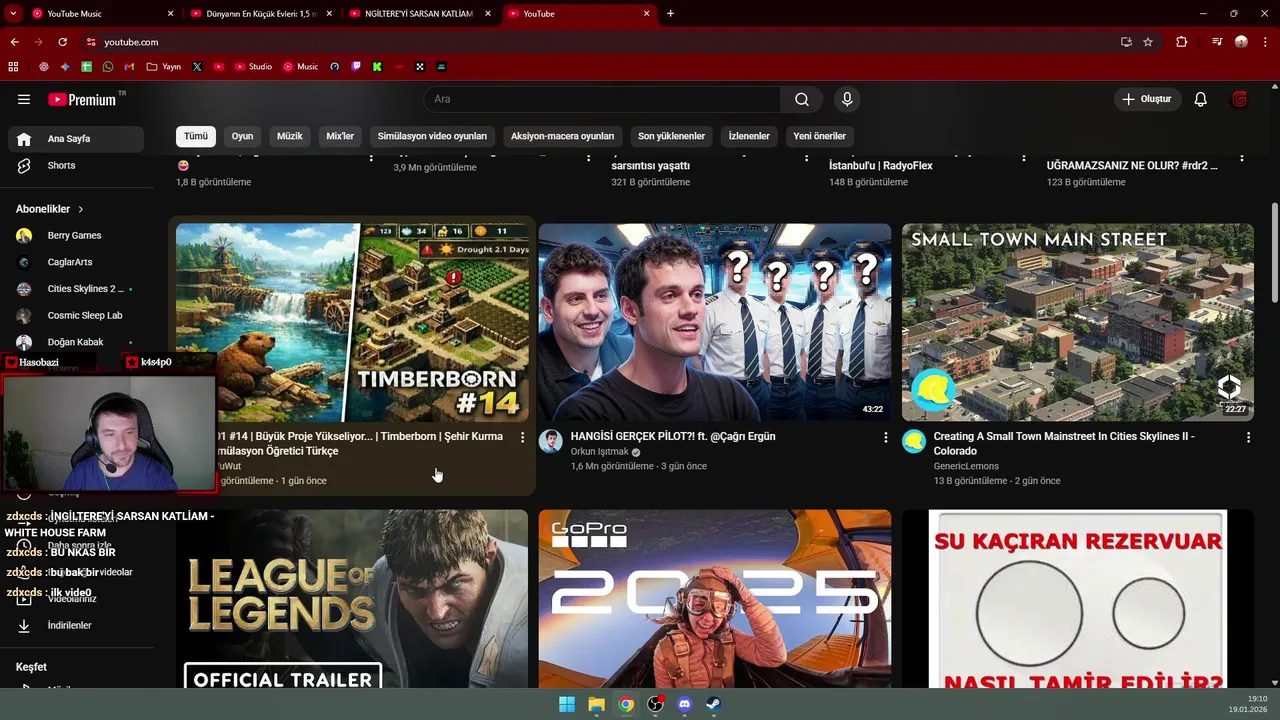This screenshot has height=720, width=1280.
Task: Open the Music bookmark
Action: click(300, 67)
